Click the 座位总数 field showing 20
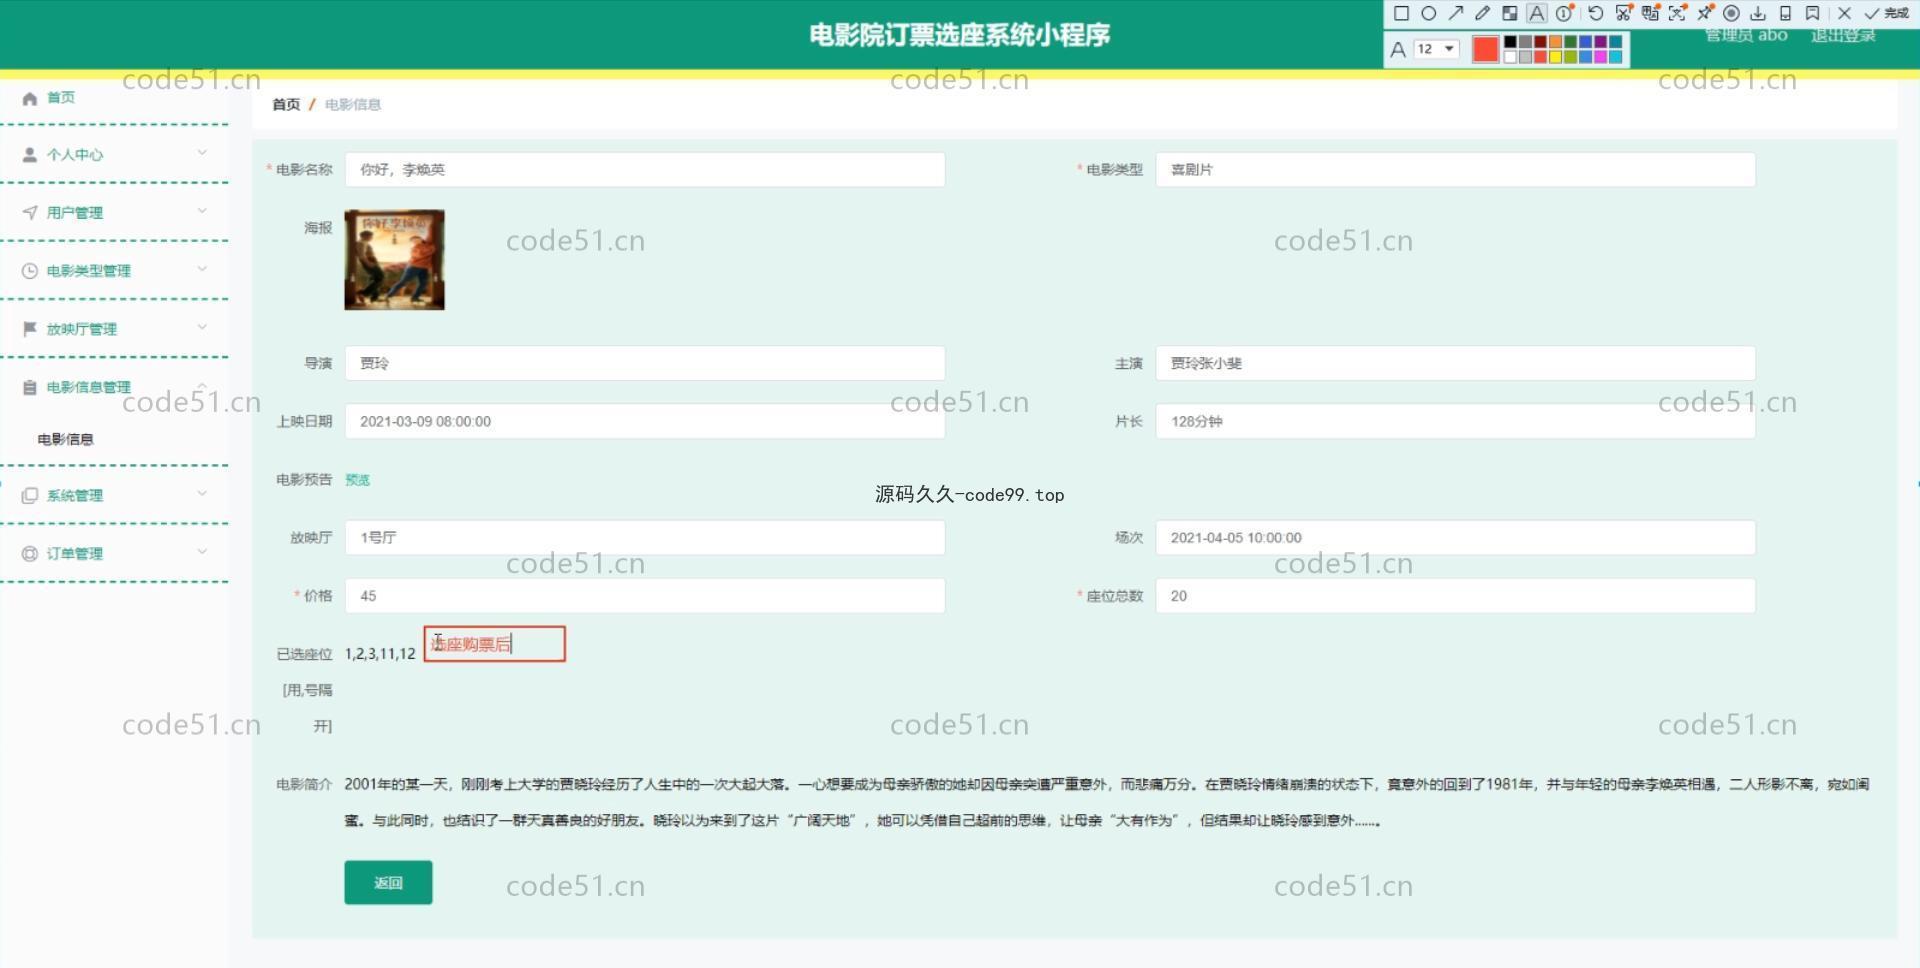The width and height of the screenshot is (1920, 968). [x=1455, y=596]
